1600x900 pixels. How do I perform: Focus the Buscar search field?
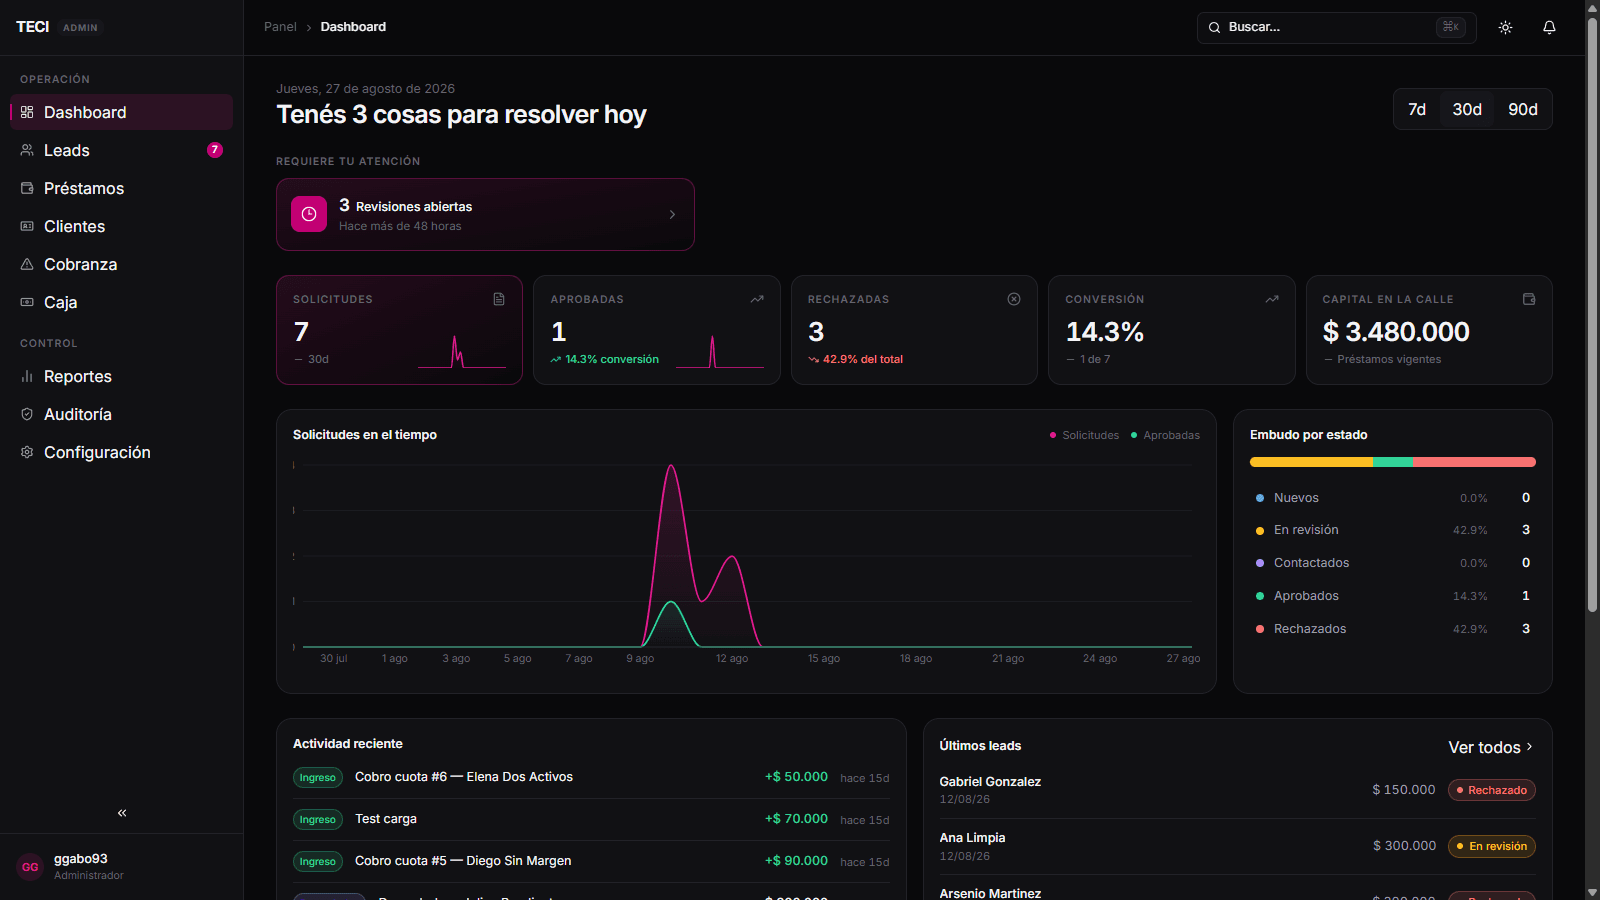(1336, 27)
